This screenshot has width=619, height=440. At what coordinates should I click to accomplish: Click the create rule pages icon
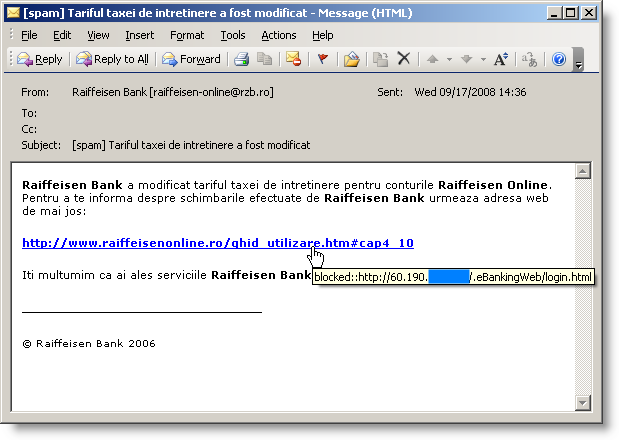coord(381,59)
